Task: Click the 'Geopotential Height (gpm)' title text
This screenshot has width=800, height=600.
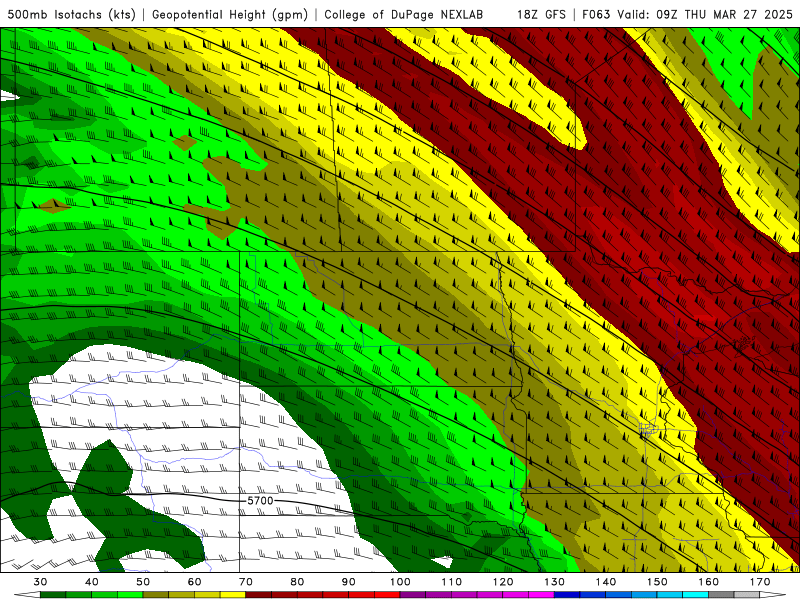Action: click(230, 15)
